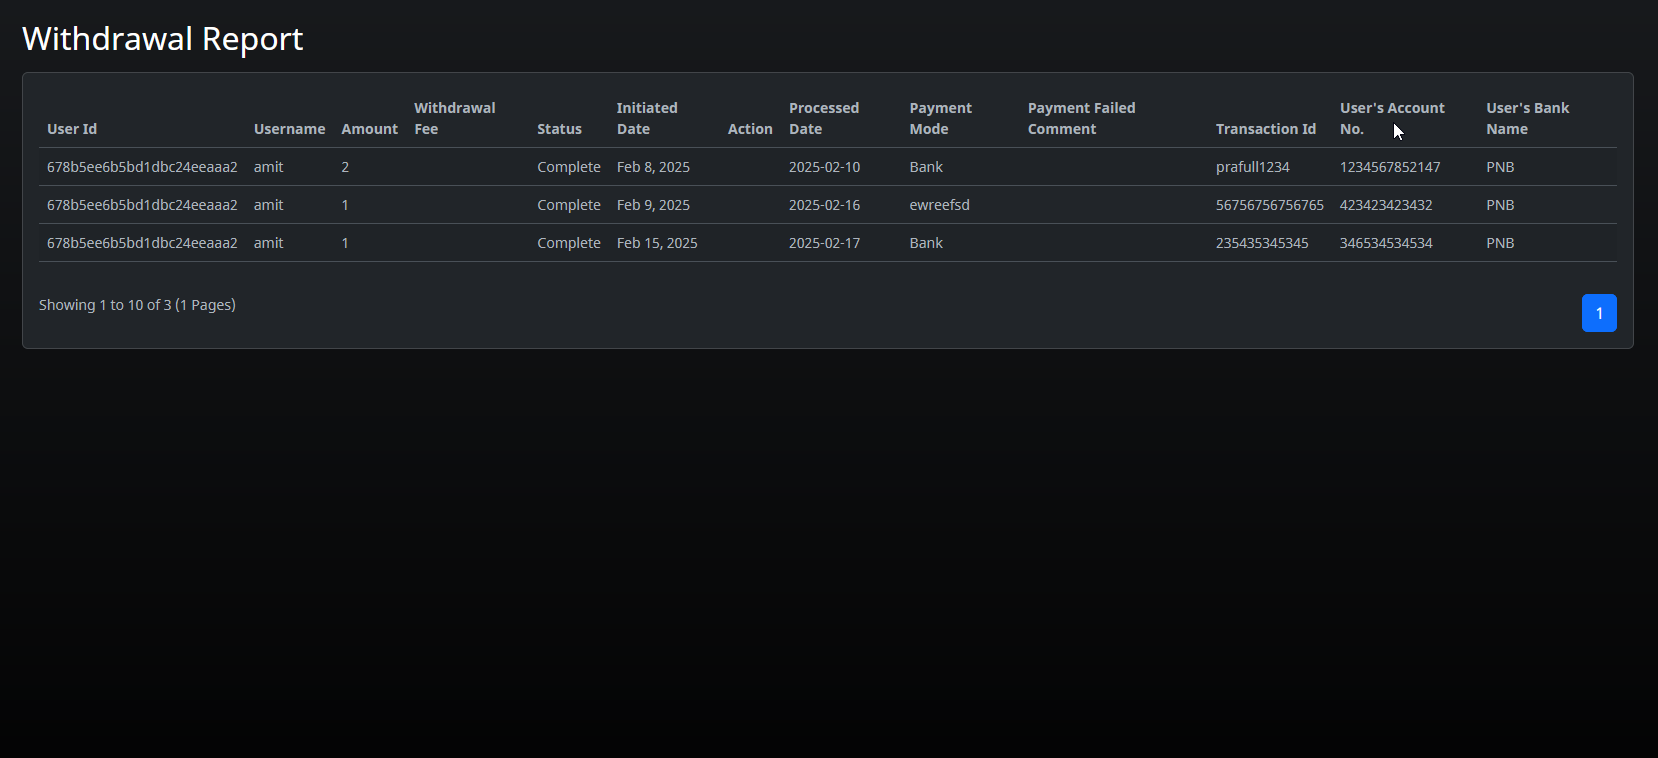
Task: Click the Initiated Date column header
Action: coord(646,118)
